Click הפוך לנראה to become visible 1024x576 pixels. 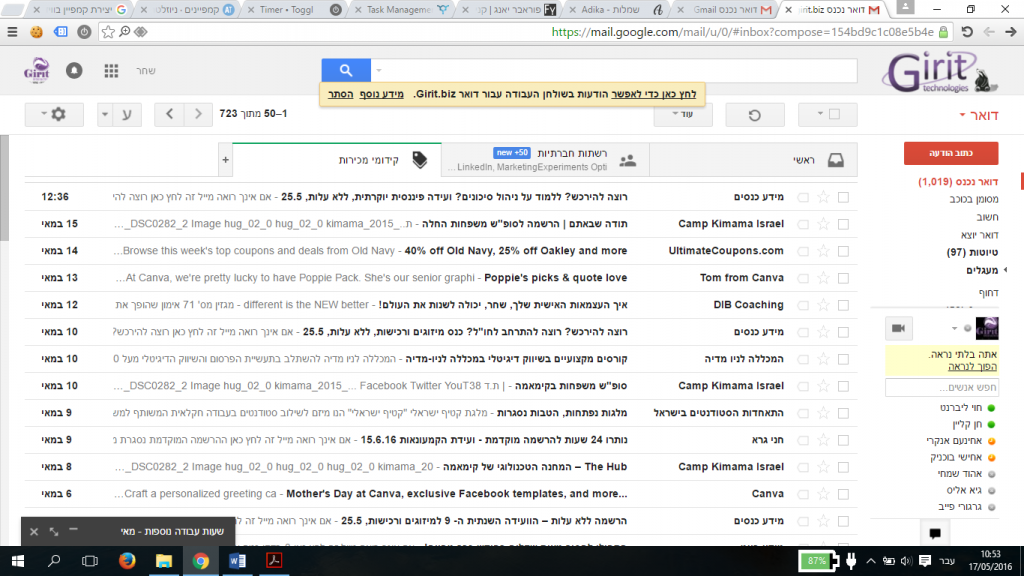pyautogui.click(x=972, y=366)
